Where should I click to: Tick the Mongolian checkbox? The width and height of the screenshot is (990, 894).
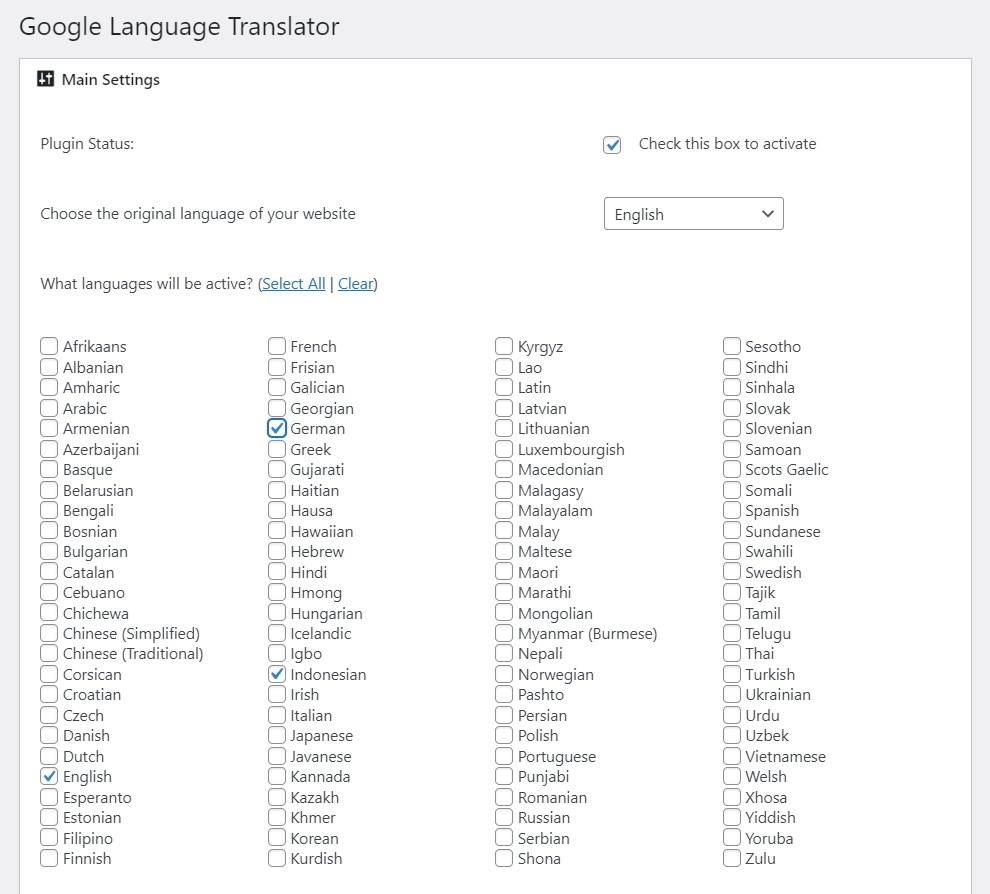click(x=504, y=613)
